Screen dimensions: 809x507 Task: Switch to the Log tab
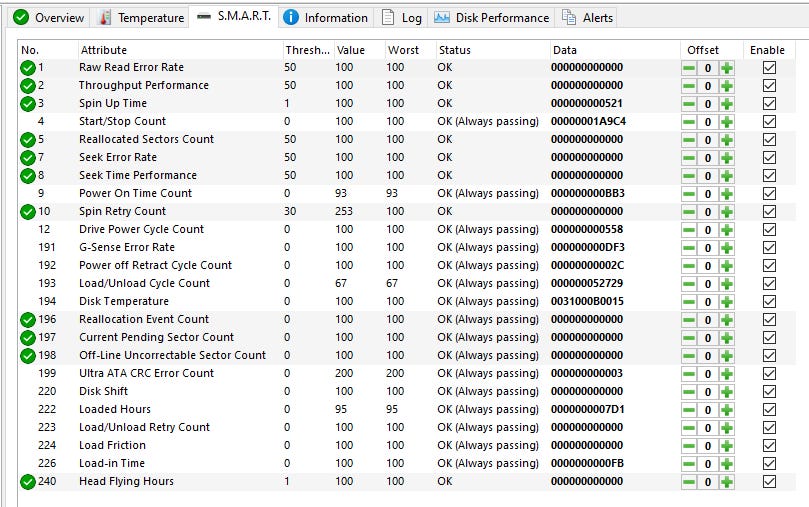pos(401,18)
